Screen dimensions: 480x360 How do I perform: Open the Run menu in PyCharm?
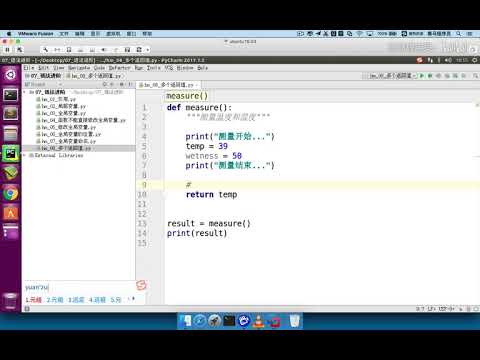[x=139, y=68]
